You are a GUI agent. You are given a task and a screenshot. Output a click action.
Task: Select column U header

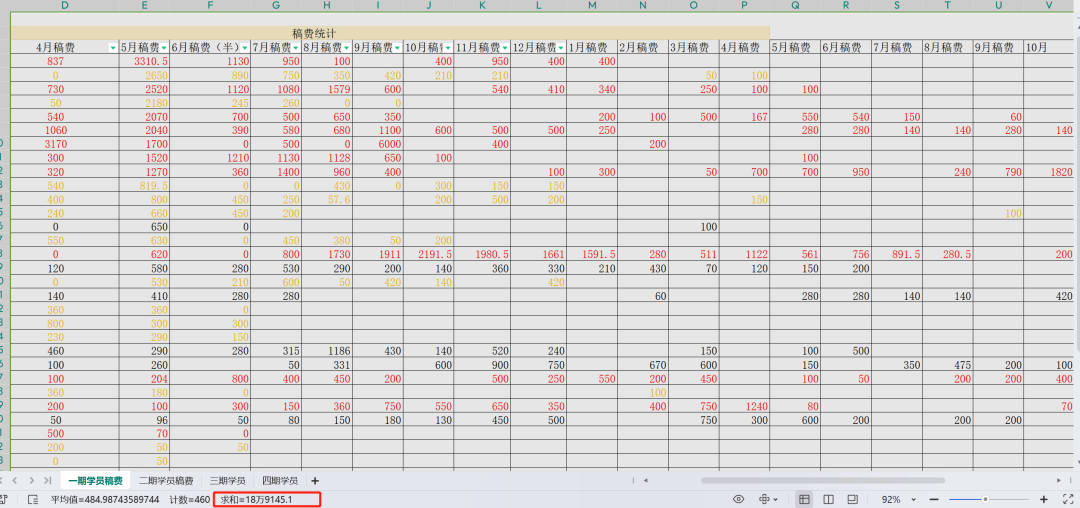[x=999, y=6]
